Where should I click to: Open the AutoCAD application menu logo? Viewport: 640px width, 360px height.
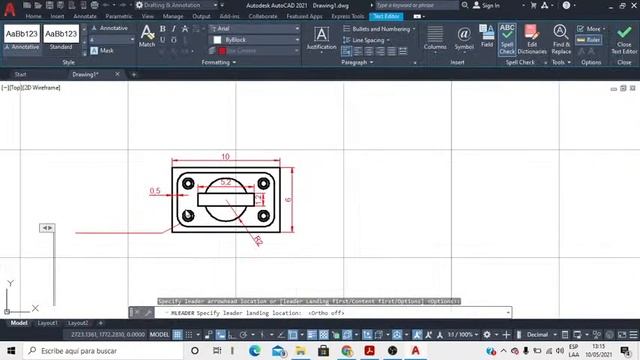coord(9,8)
